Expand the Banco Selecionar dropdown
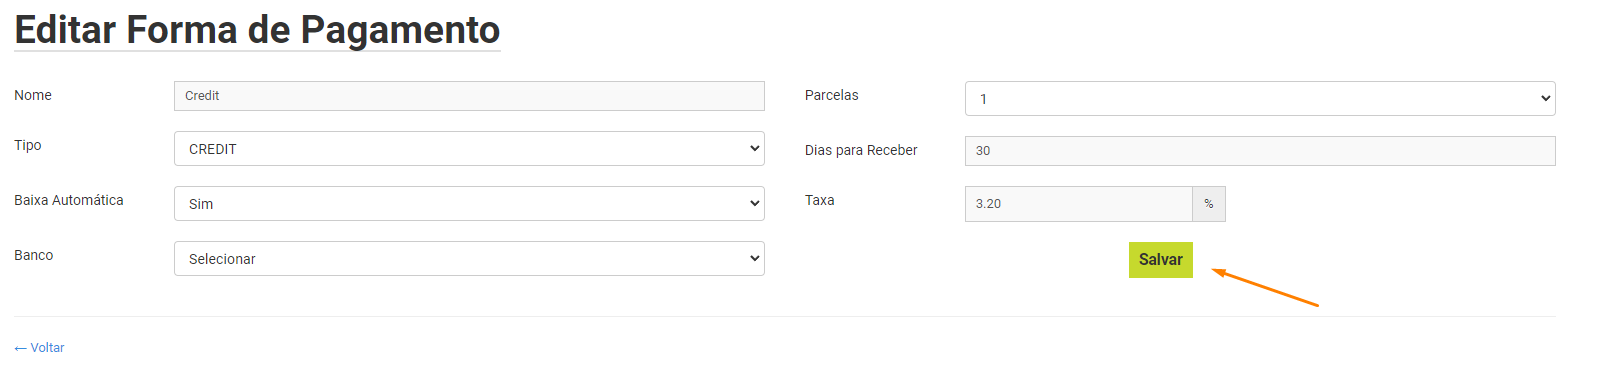Viewport: 1617px width, 367px height. (469, 259)
